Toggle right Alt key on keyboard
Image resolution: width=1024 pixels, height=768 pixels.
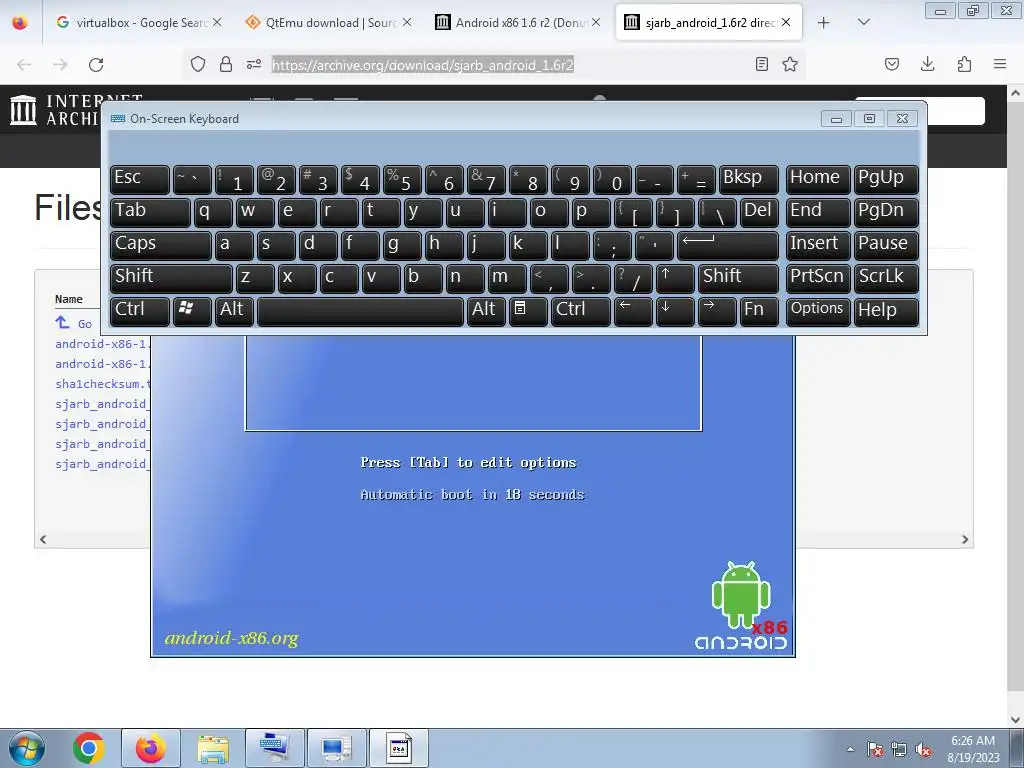point(486,311)
